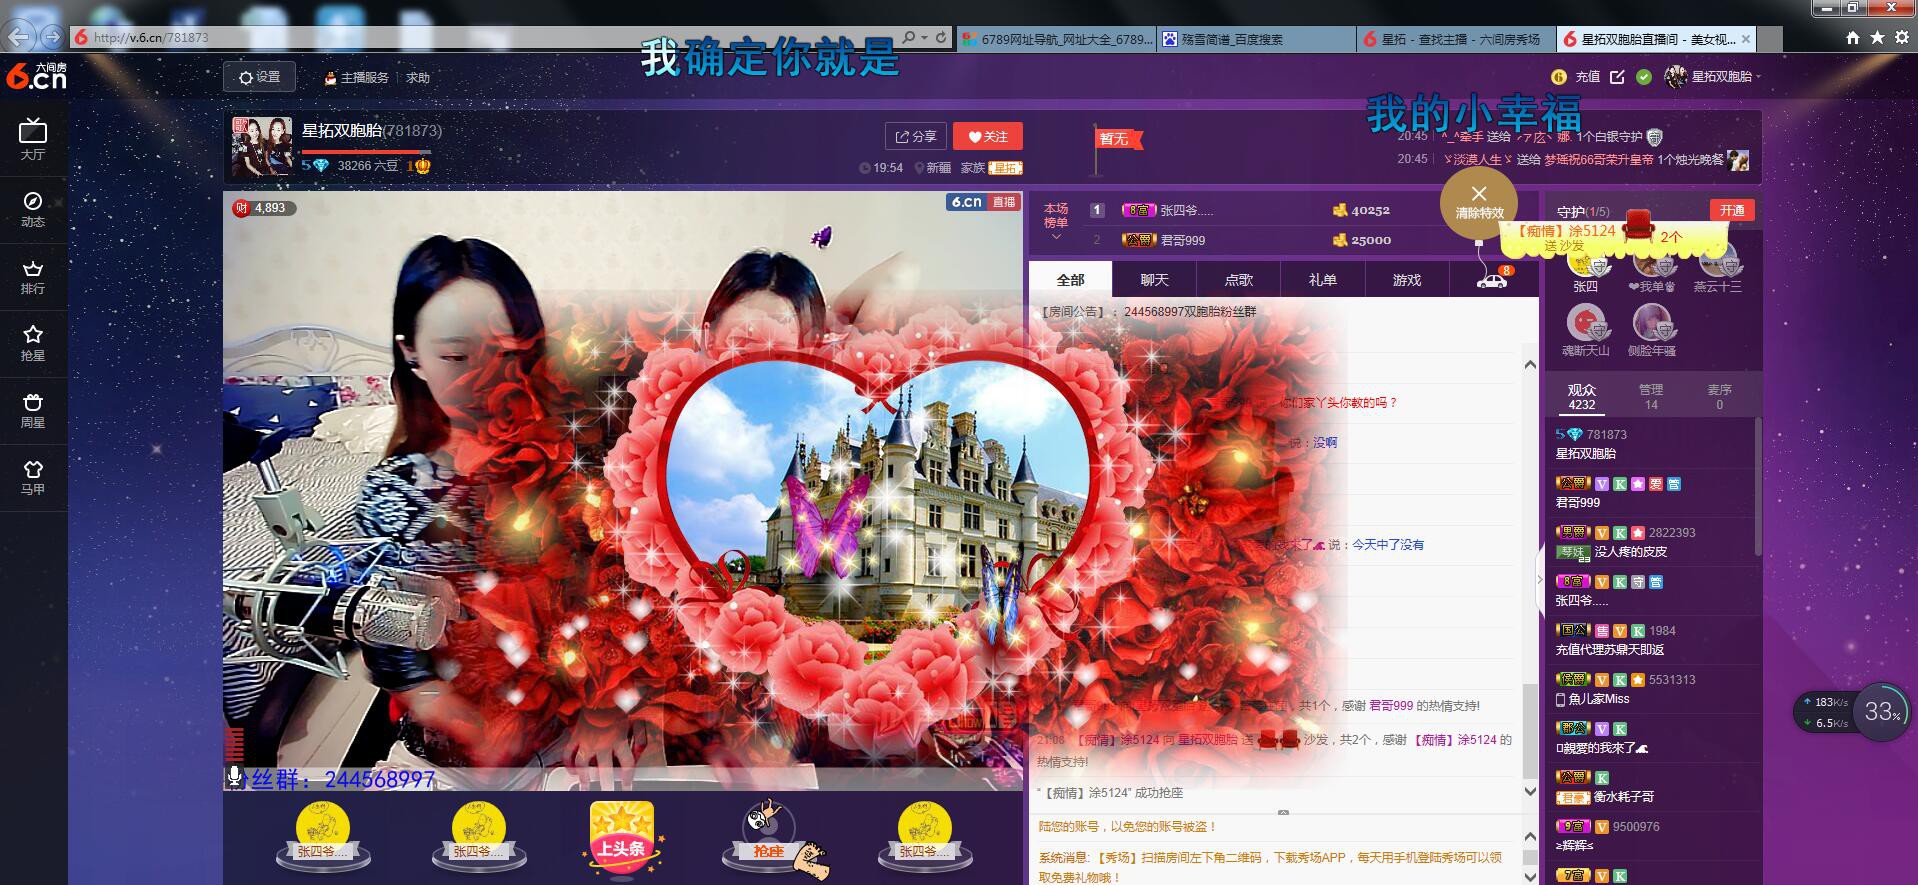Open guardian avatar 燕云十三

(1717, 261)
